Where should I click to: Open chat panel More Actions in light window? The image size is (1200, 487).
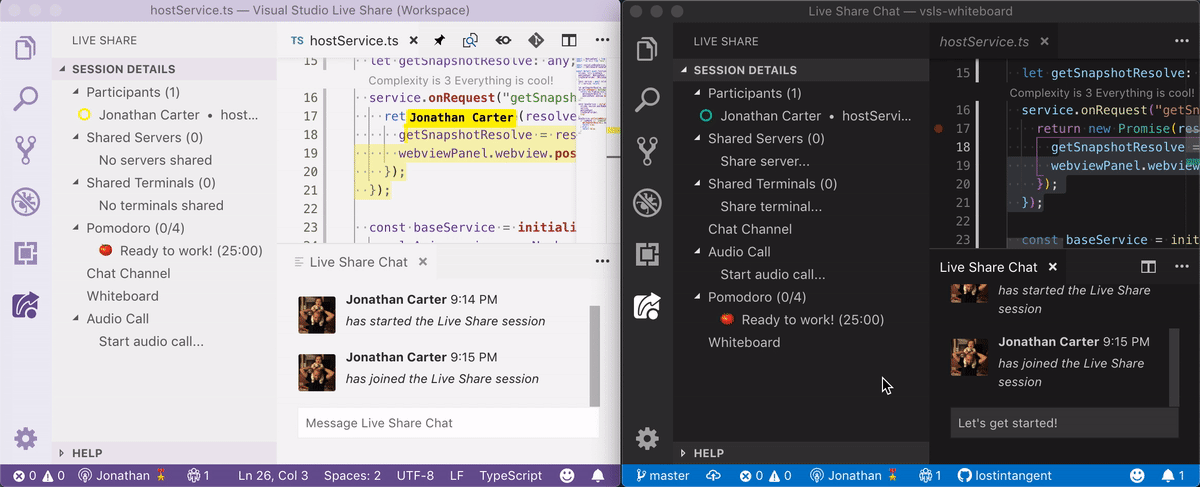click(x=601, y=261)
